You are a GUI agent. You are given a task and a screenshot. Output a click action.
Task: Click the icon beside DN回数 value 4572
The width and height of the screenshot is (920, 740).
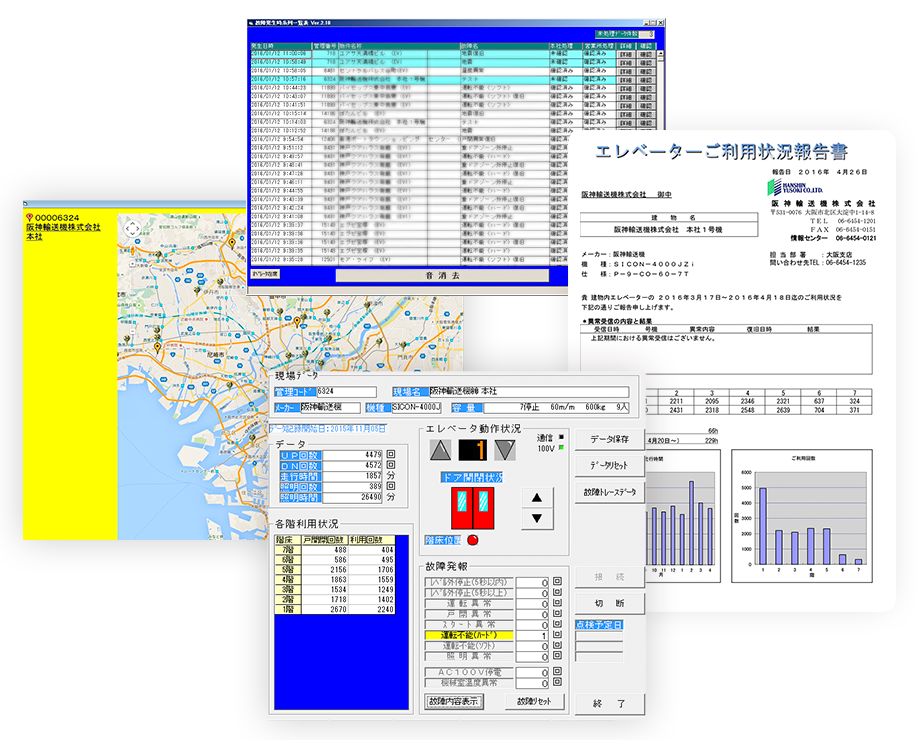391,465
